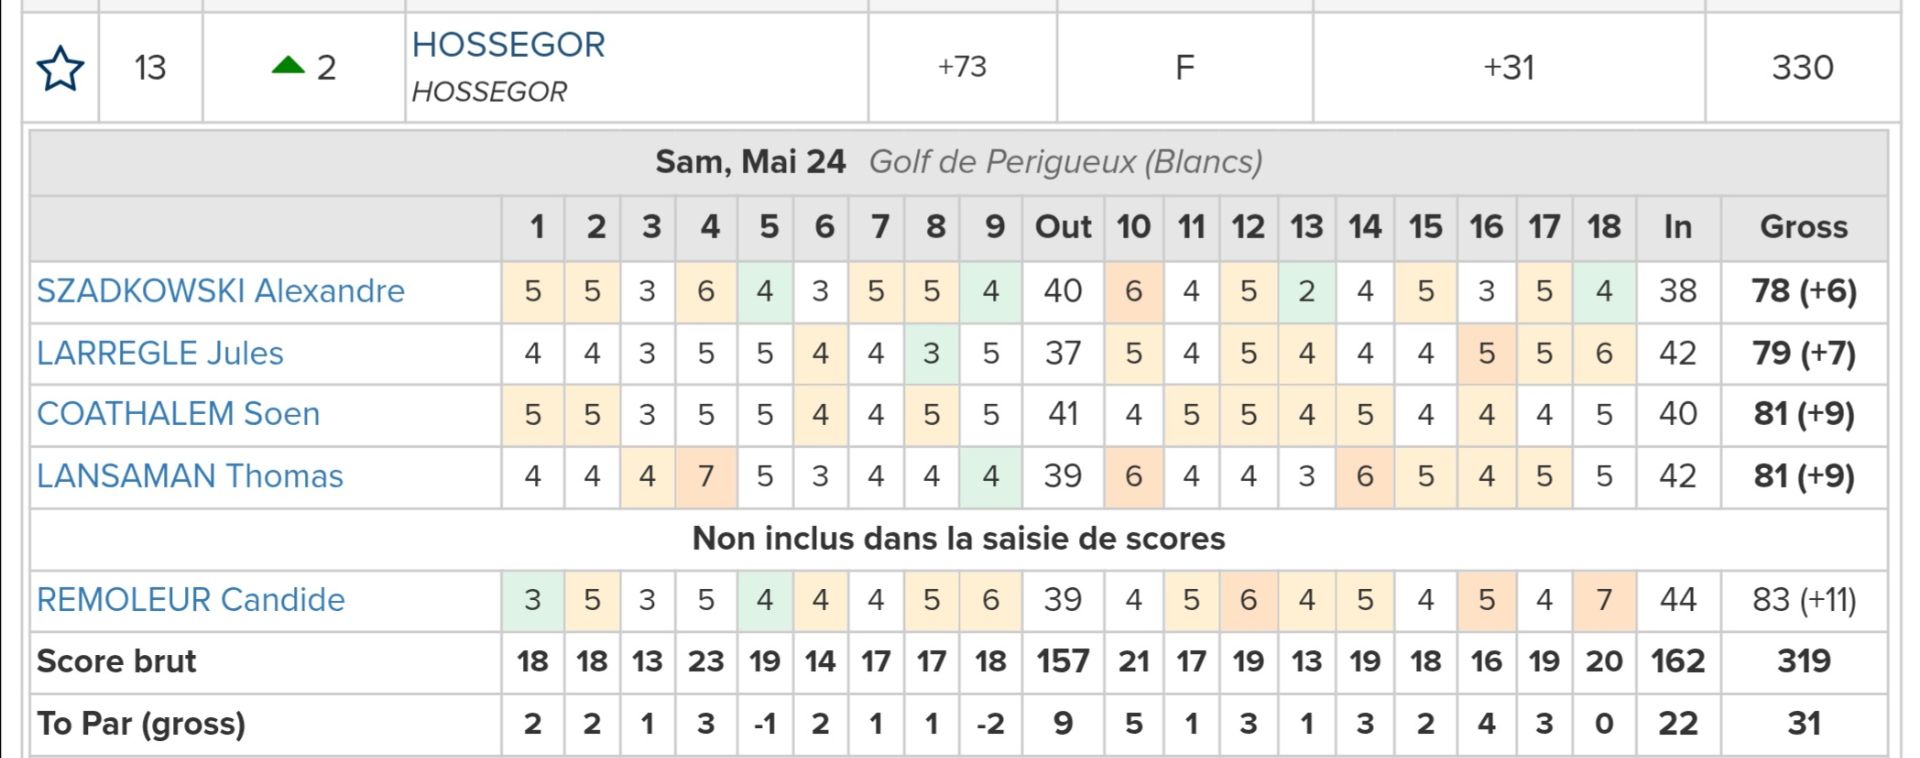Open SZADKOWSKI Alexandre's player page
The image size is (1920, 758).
tap(221, 291)
